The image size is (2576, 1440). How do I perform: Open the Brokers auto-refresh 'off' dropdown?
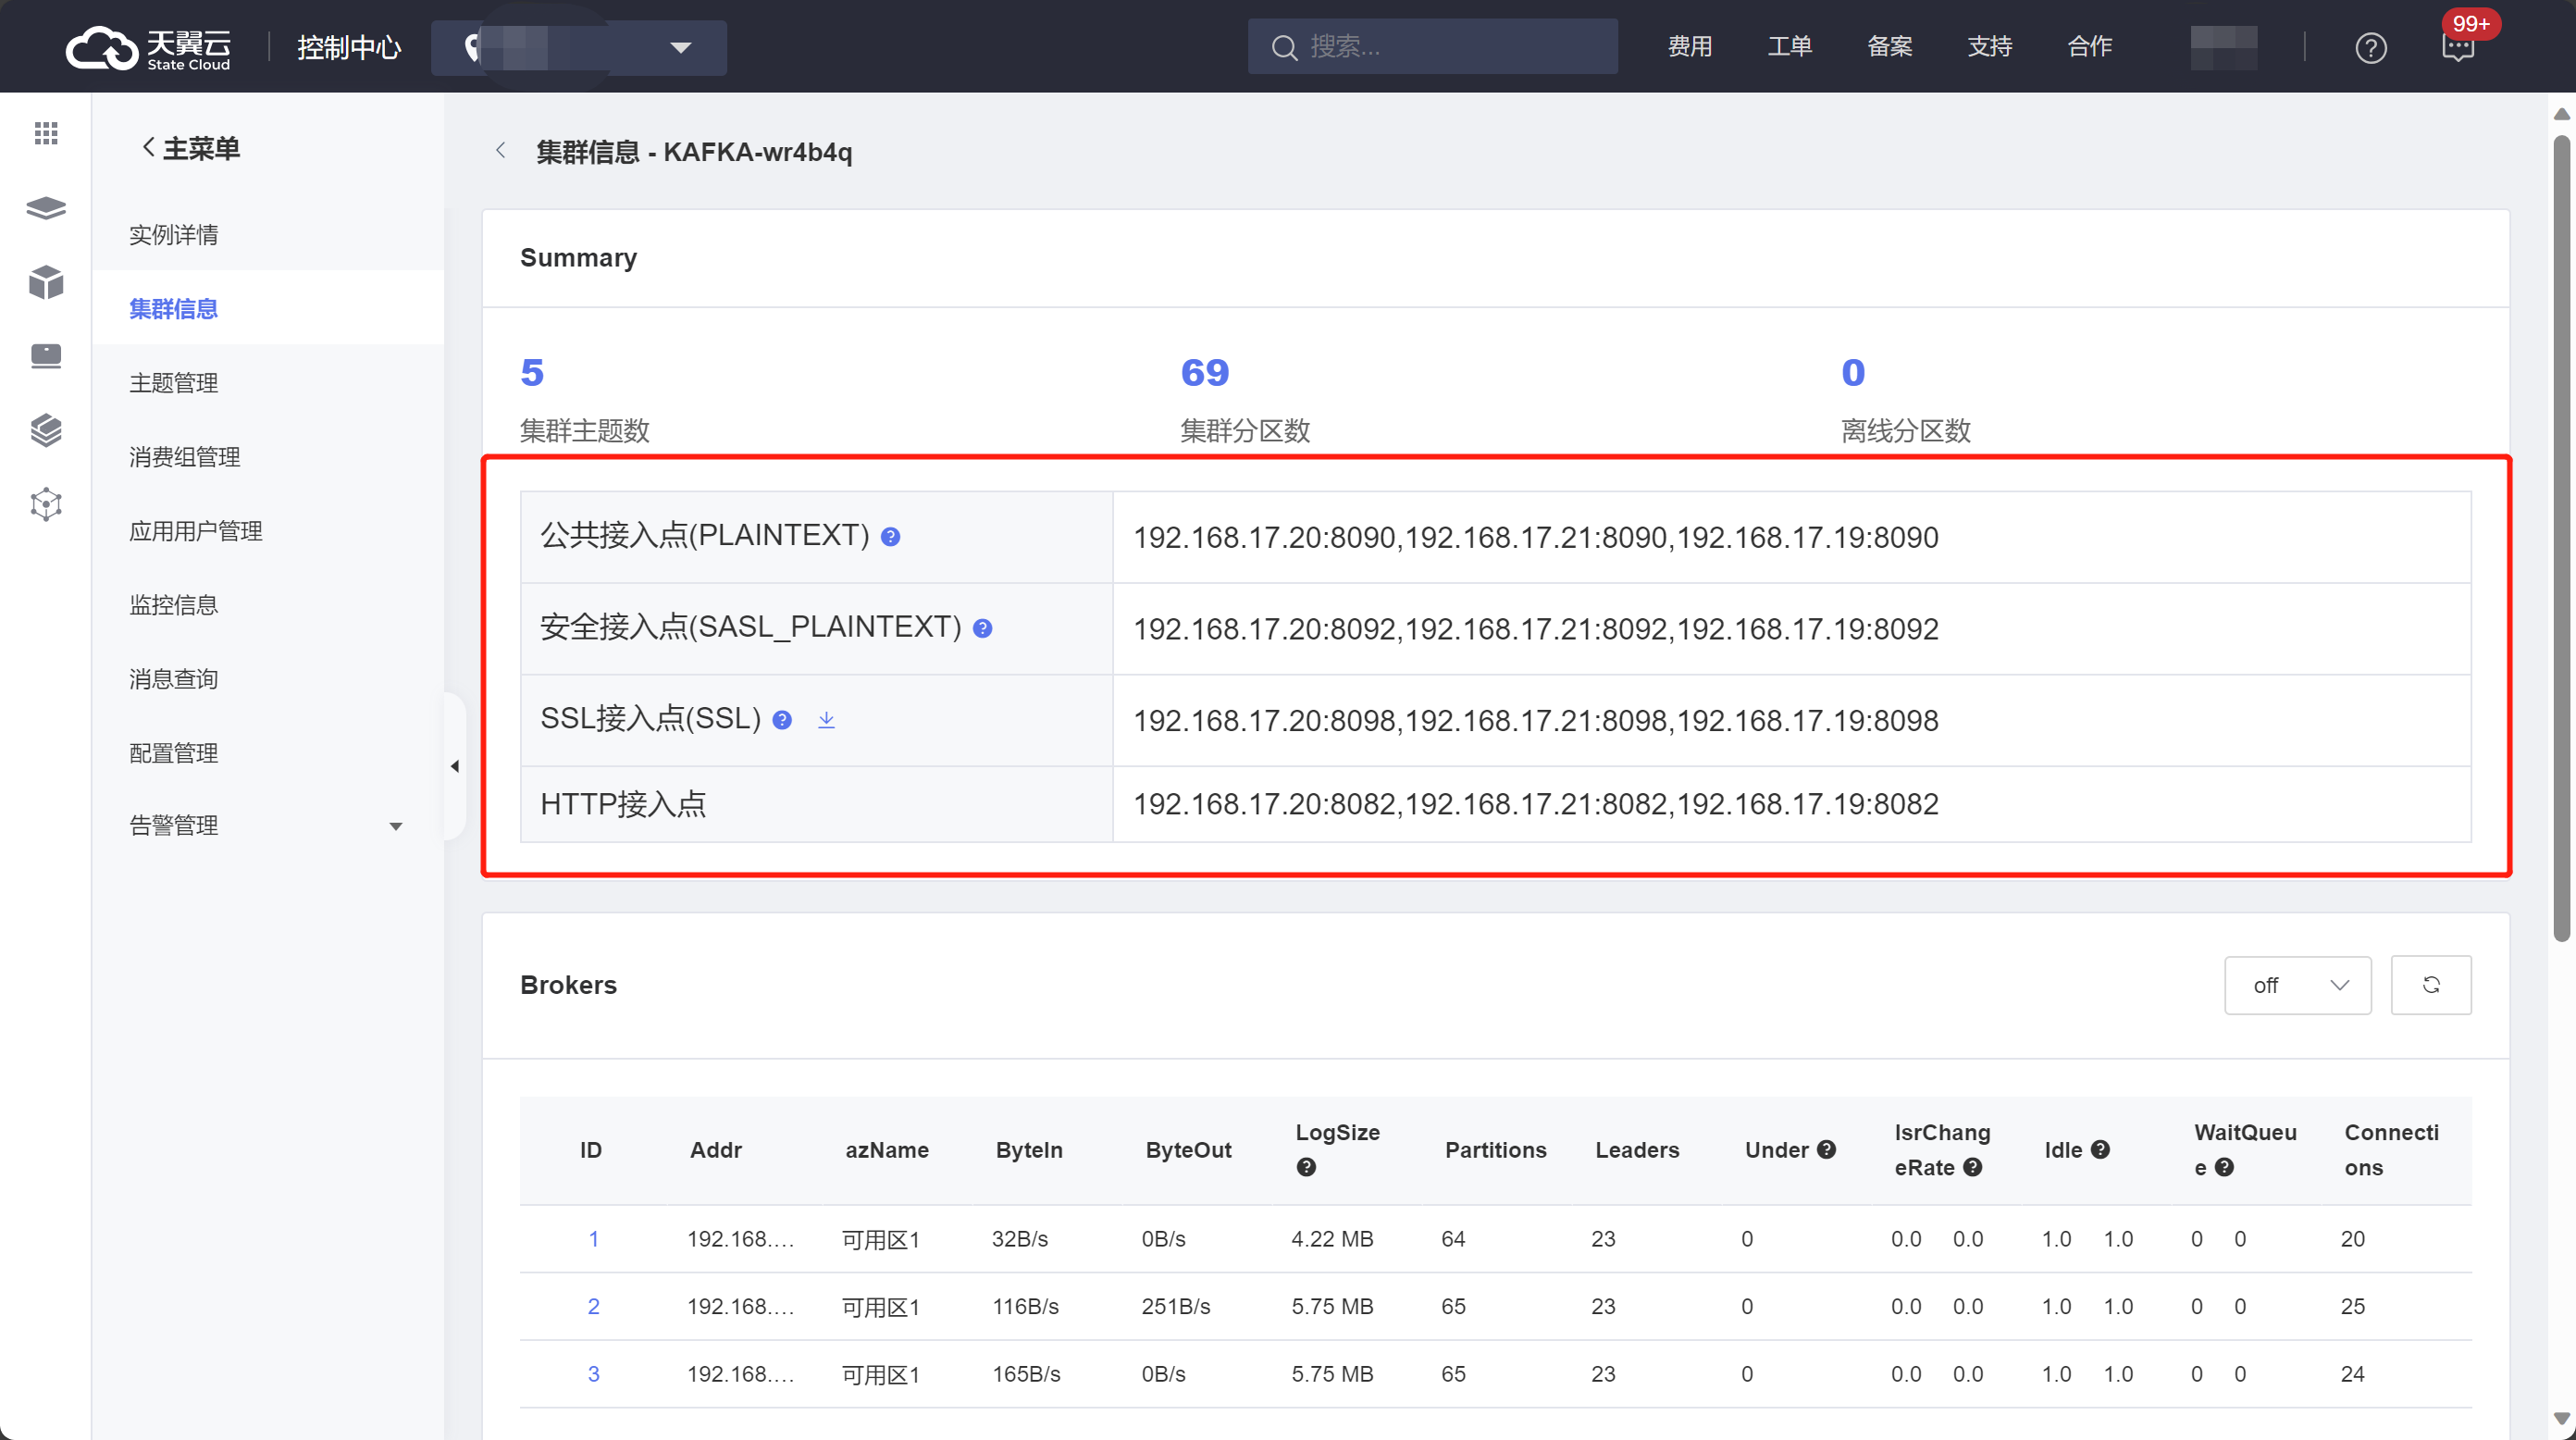(2297, 985)
